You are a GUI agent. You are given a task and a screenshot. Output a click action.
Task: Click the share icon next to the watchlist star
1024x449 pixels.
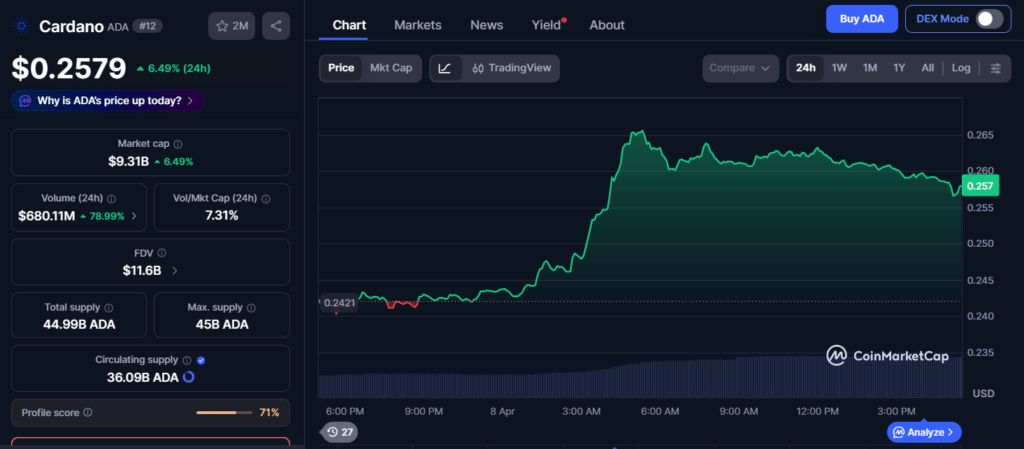tap(276, 26)
